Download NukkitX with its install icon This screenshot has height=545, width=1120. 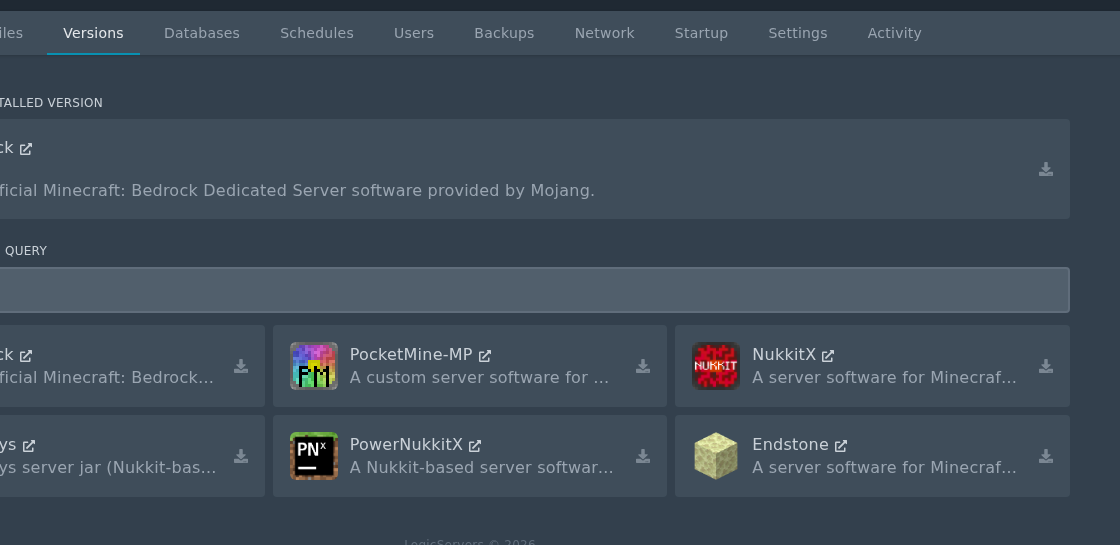[1046, 366]
